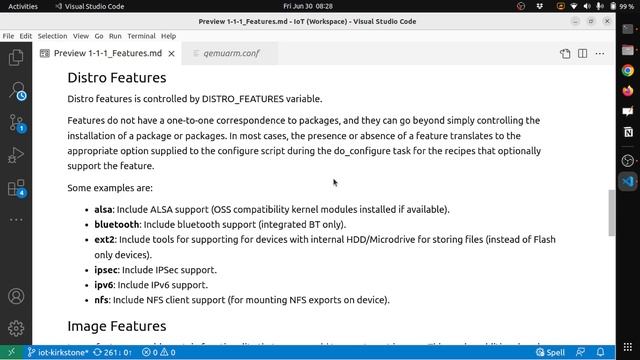Open the More Actions editor menu
The width and height of the screenshot is (640, 360).
pyautogui.click(x=600, y=53)
